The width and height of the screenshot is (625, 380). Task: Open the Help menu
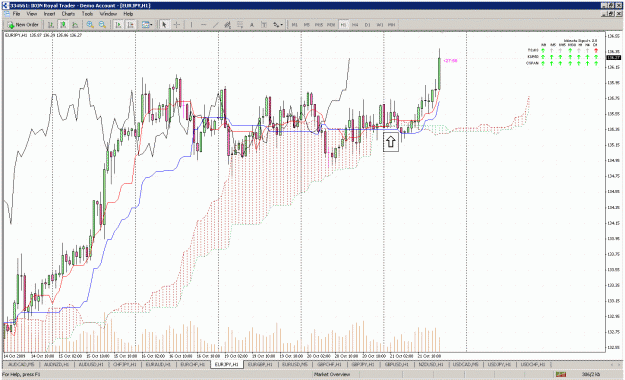(x=128, y=14)
